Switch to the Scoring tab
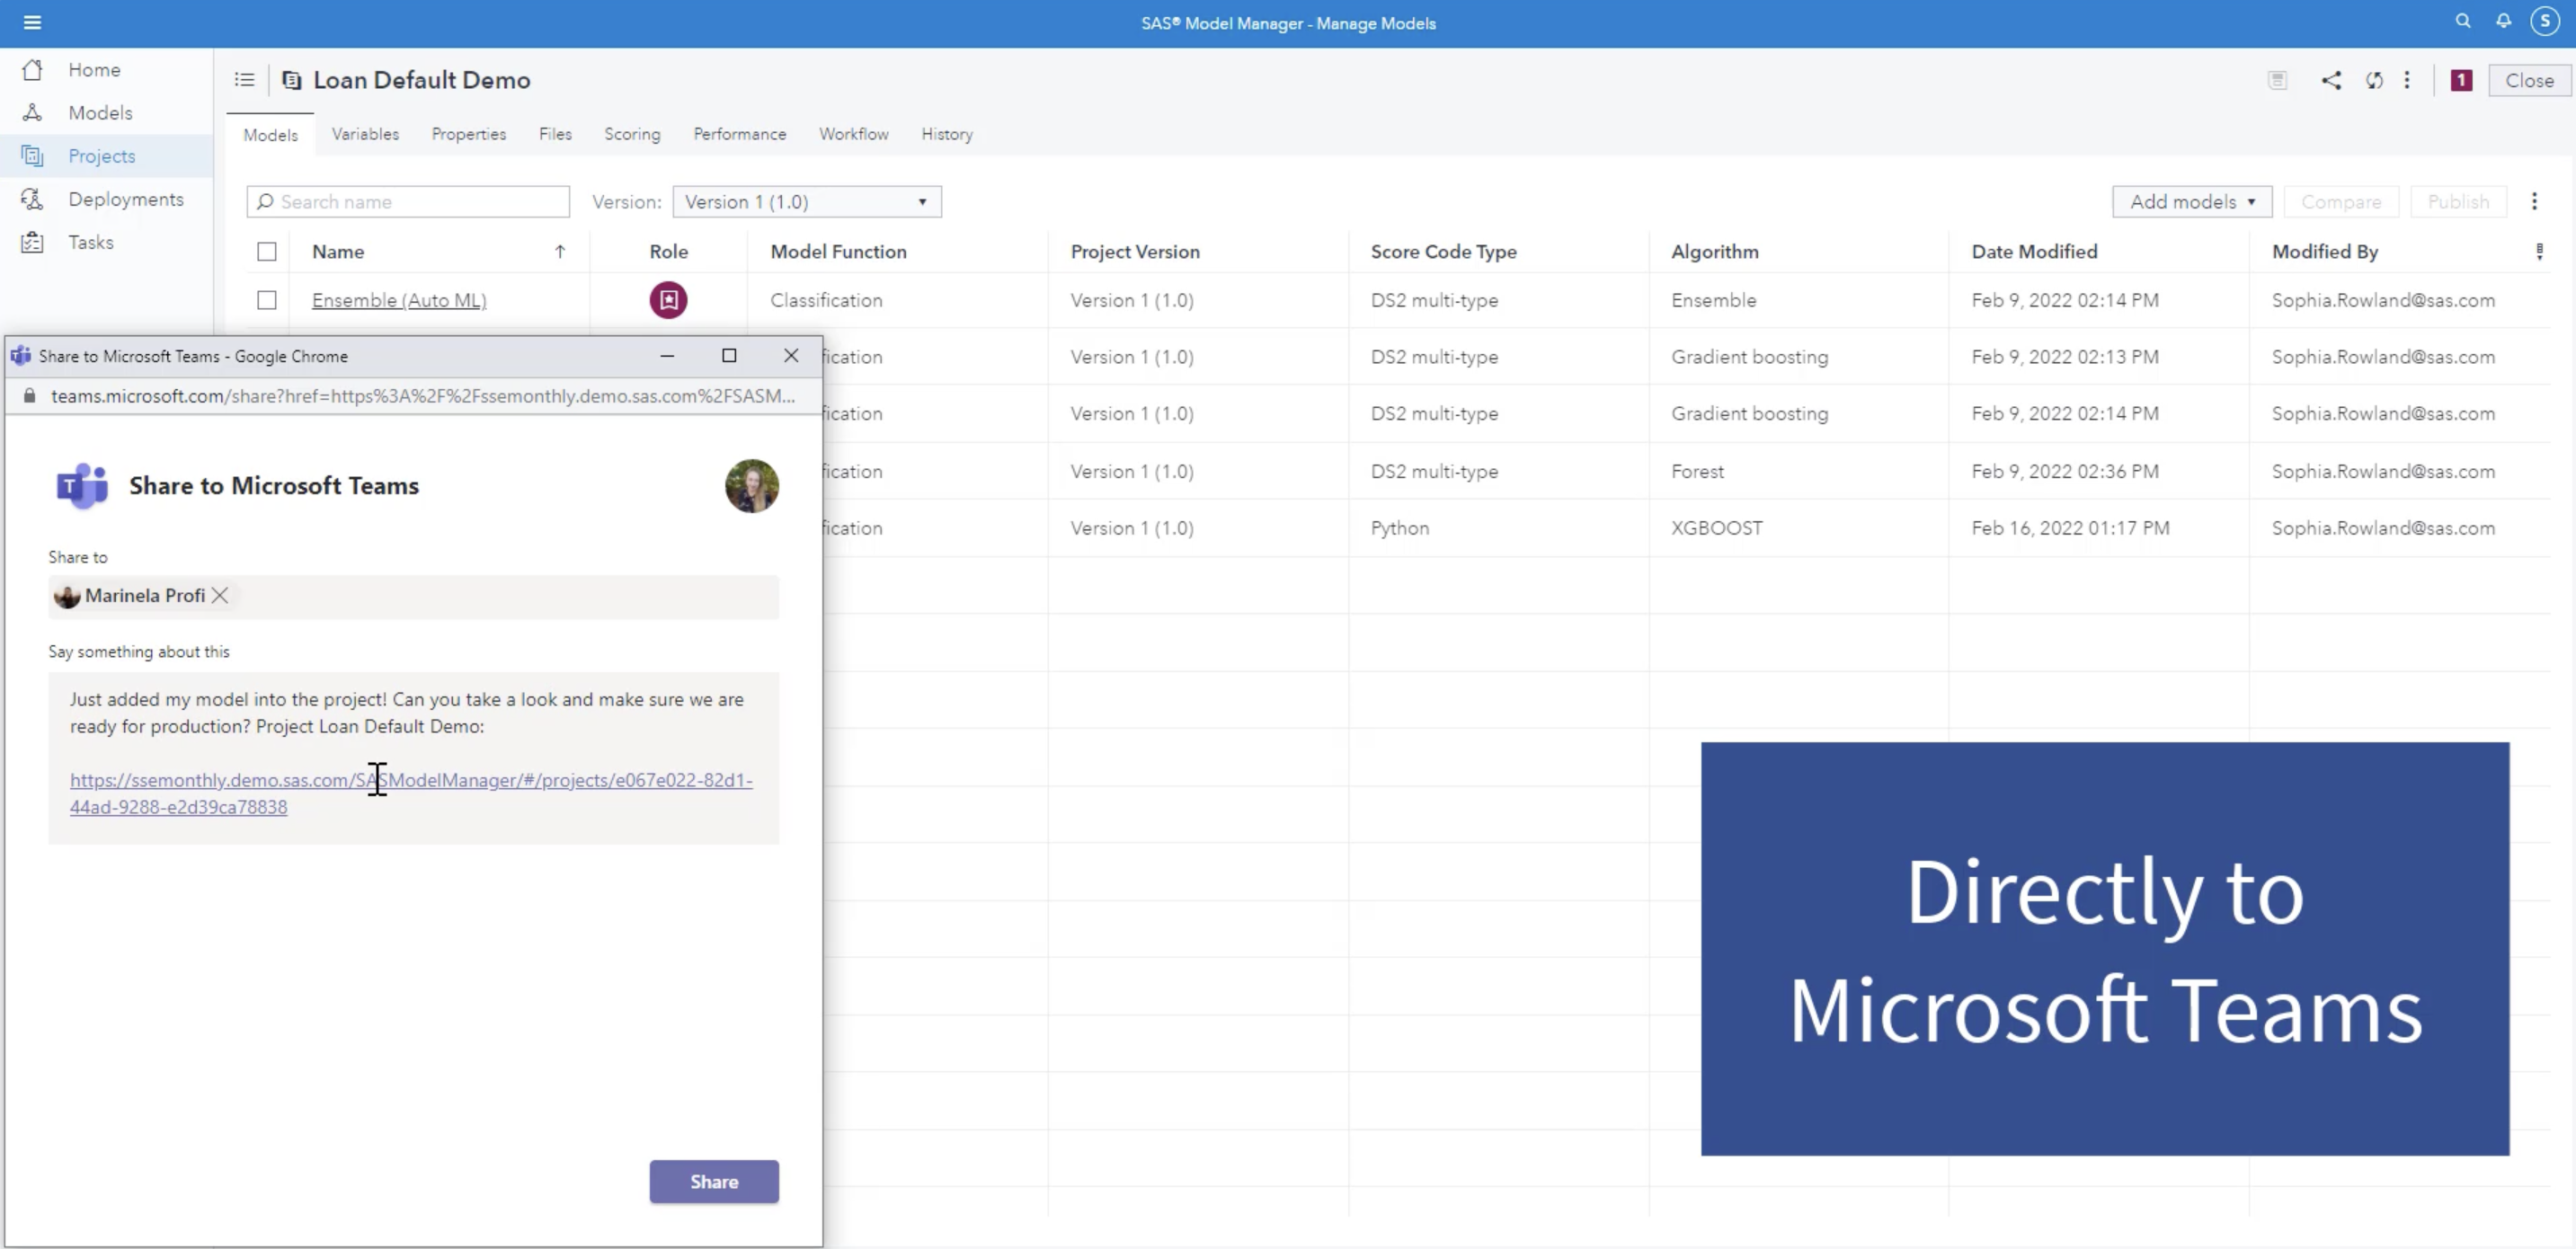This screenshot has width=2576, height=1249. coord(632,134)
